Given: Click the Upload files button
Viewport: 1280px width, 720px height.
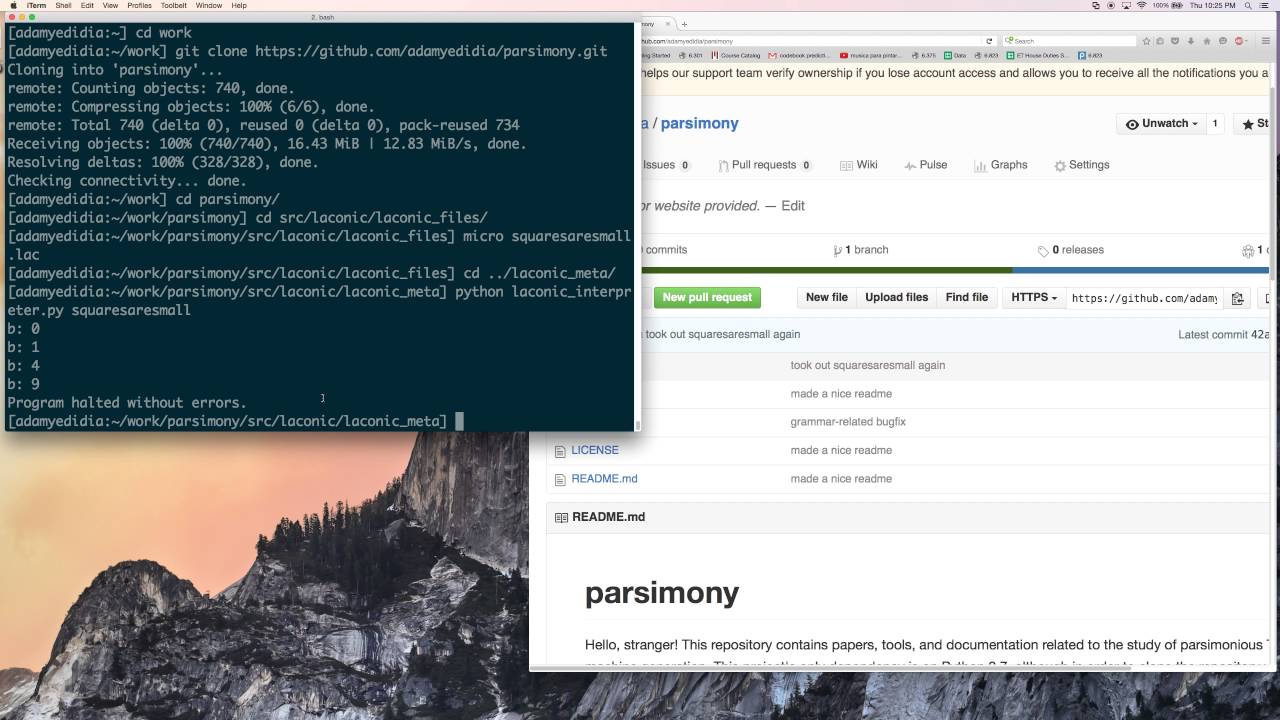Looking at the screenshot, I should (896, 297).
